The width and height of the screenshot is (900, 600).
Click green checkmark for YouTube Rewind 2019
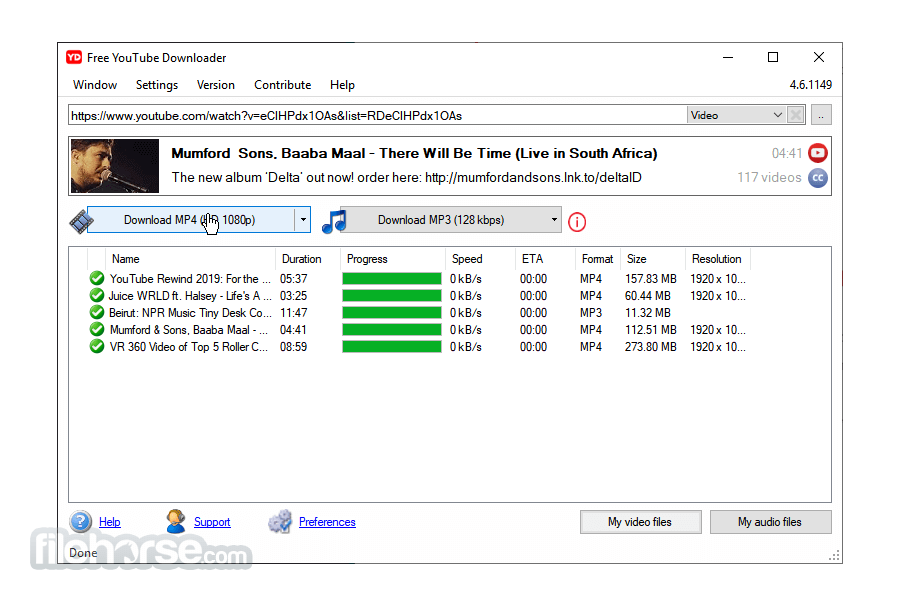pyautogui.click(x=96, y=278)
